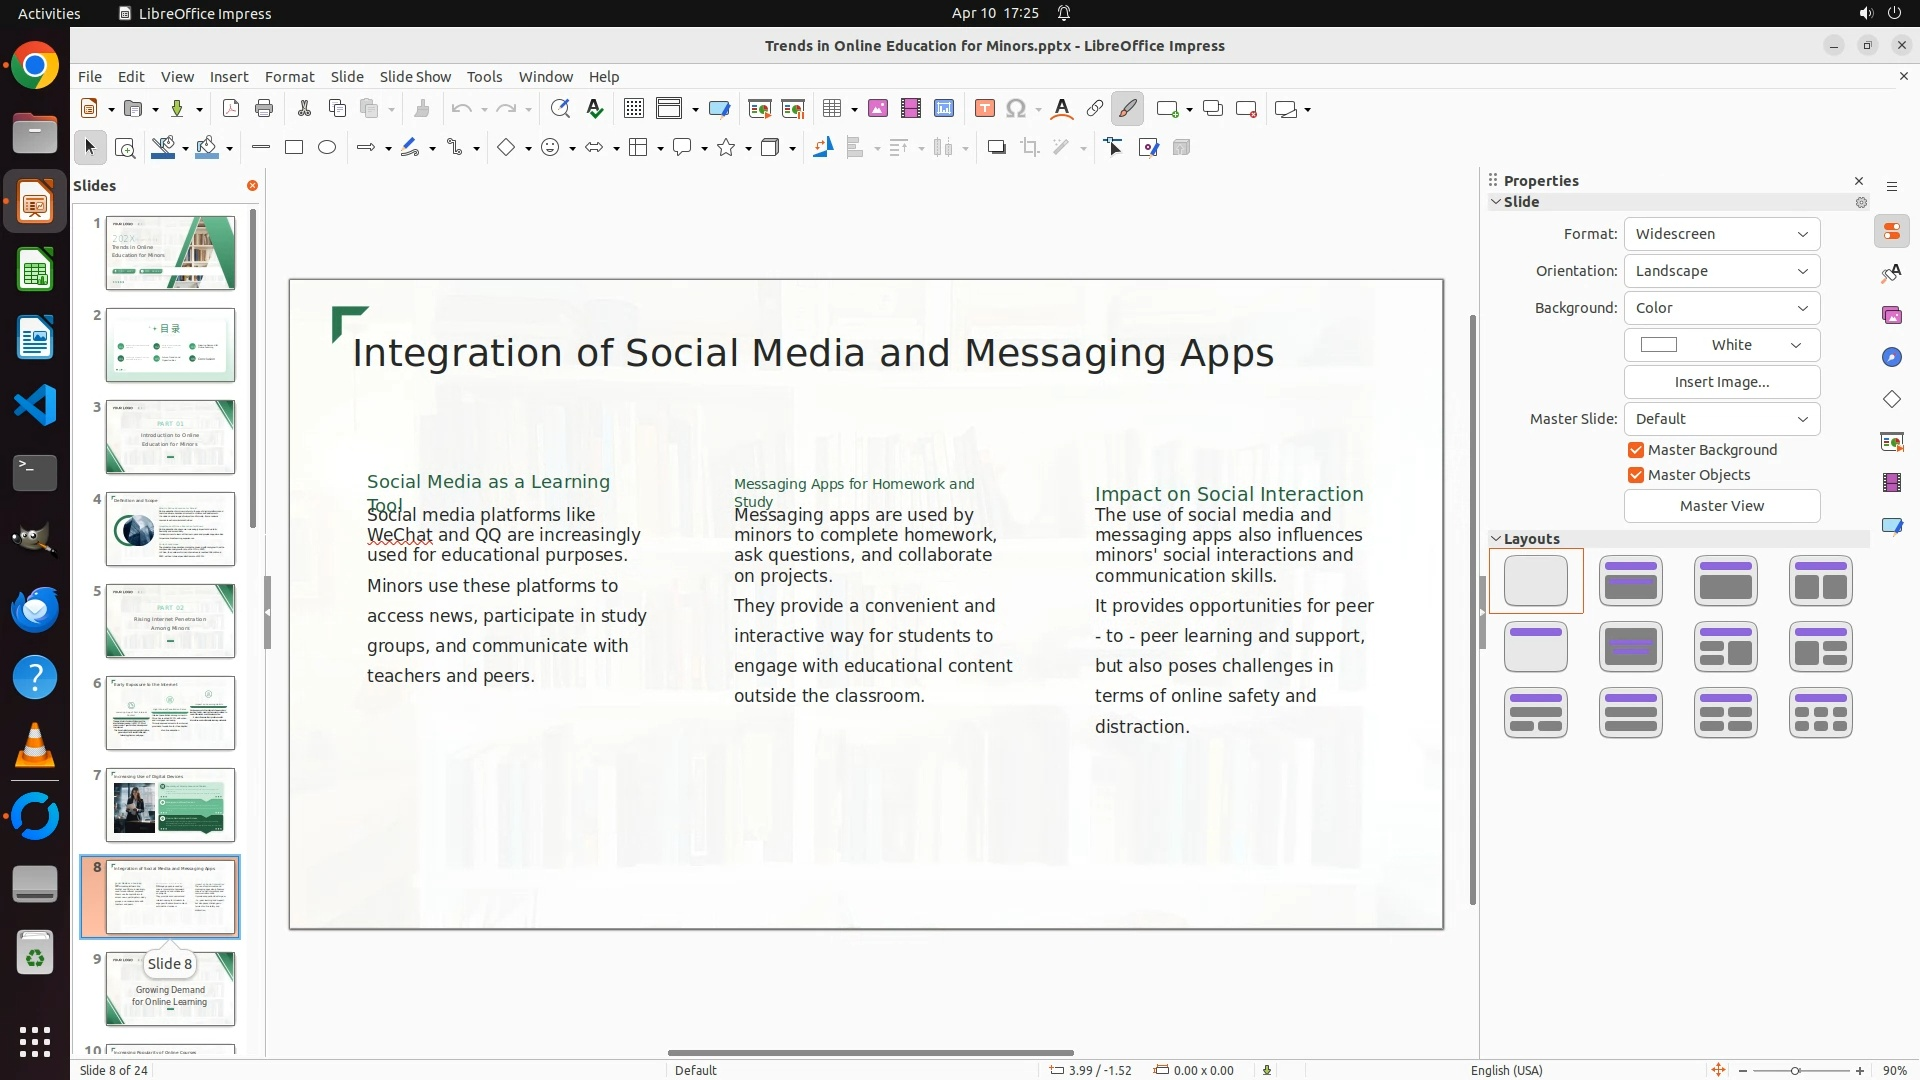Open the Format dropdown showing Widescreen

(x=1721, y=234)
